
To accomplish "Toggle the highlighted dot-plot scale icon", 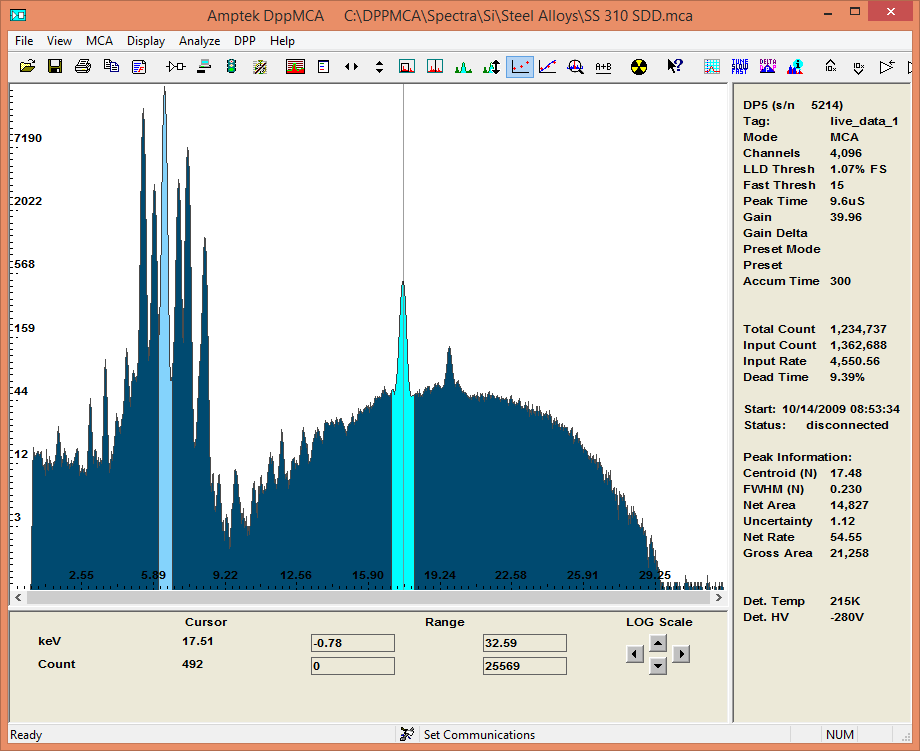I will click(x=519, y=66).
